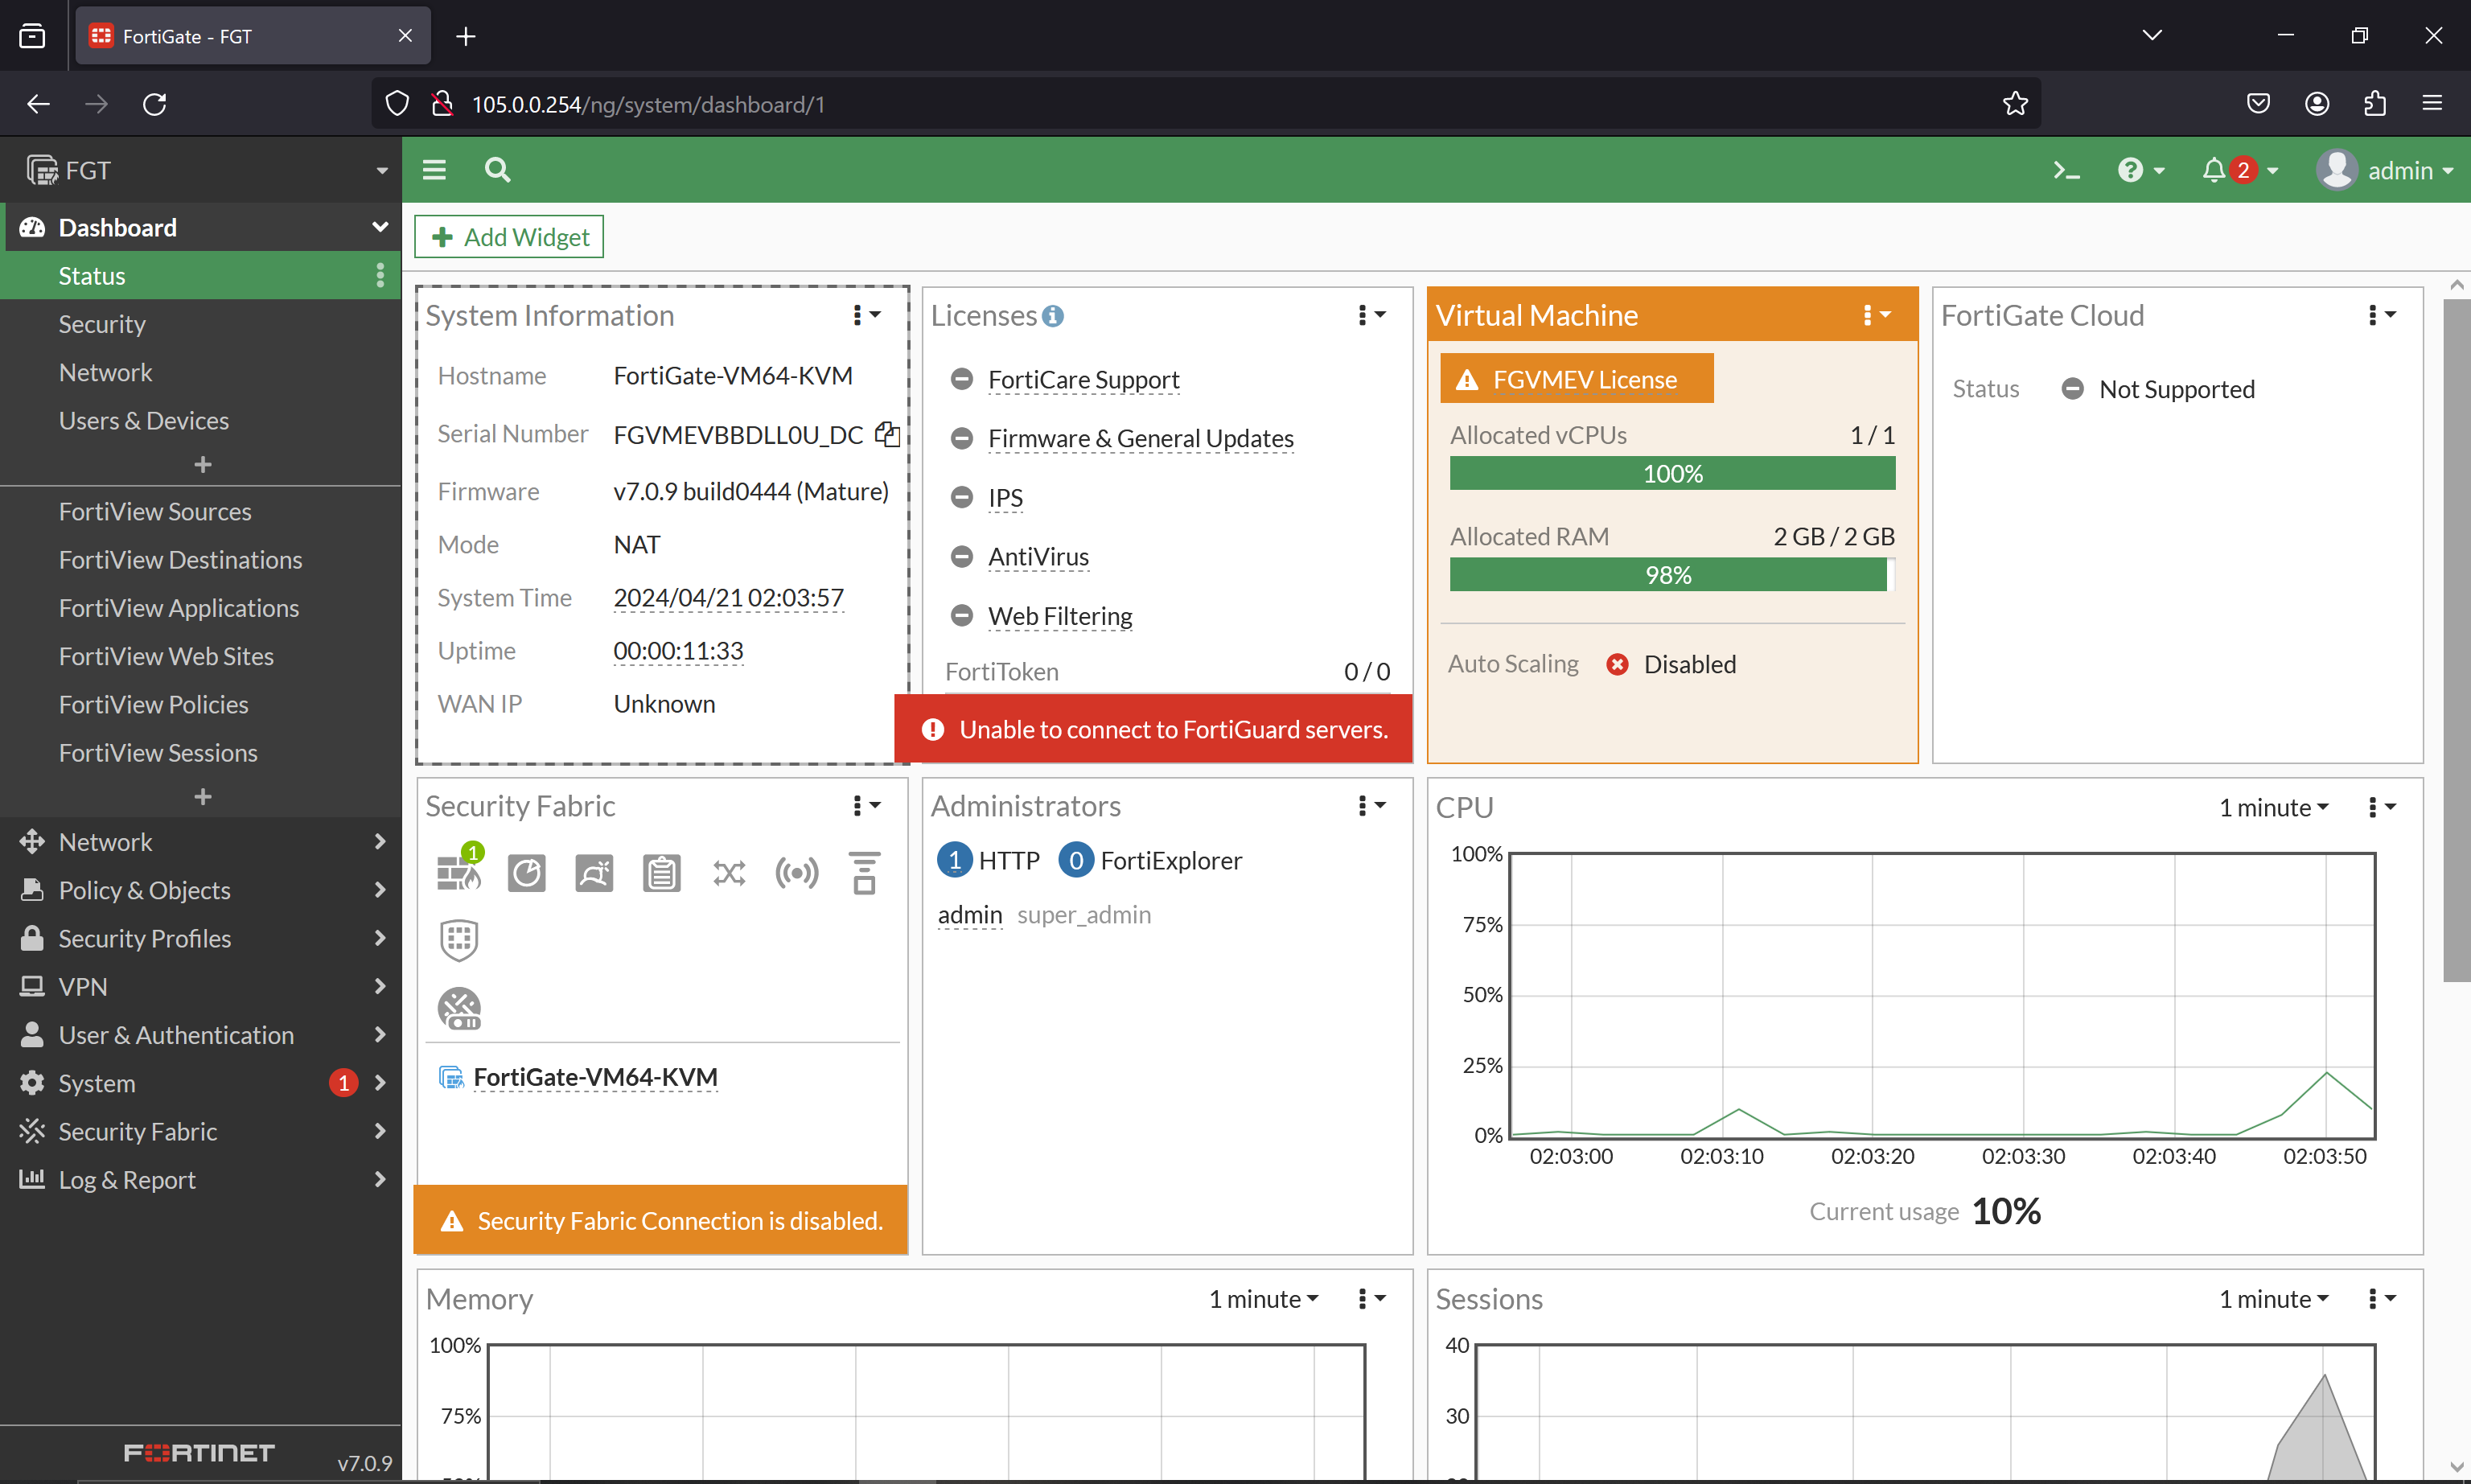Click the Allocated RAM usage bar
The width and height of the screenshot is (2471, 1484).
coord(1670,574)
